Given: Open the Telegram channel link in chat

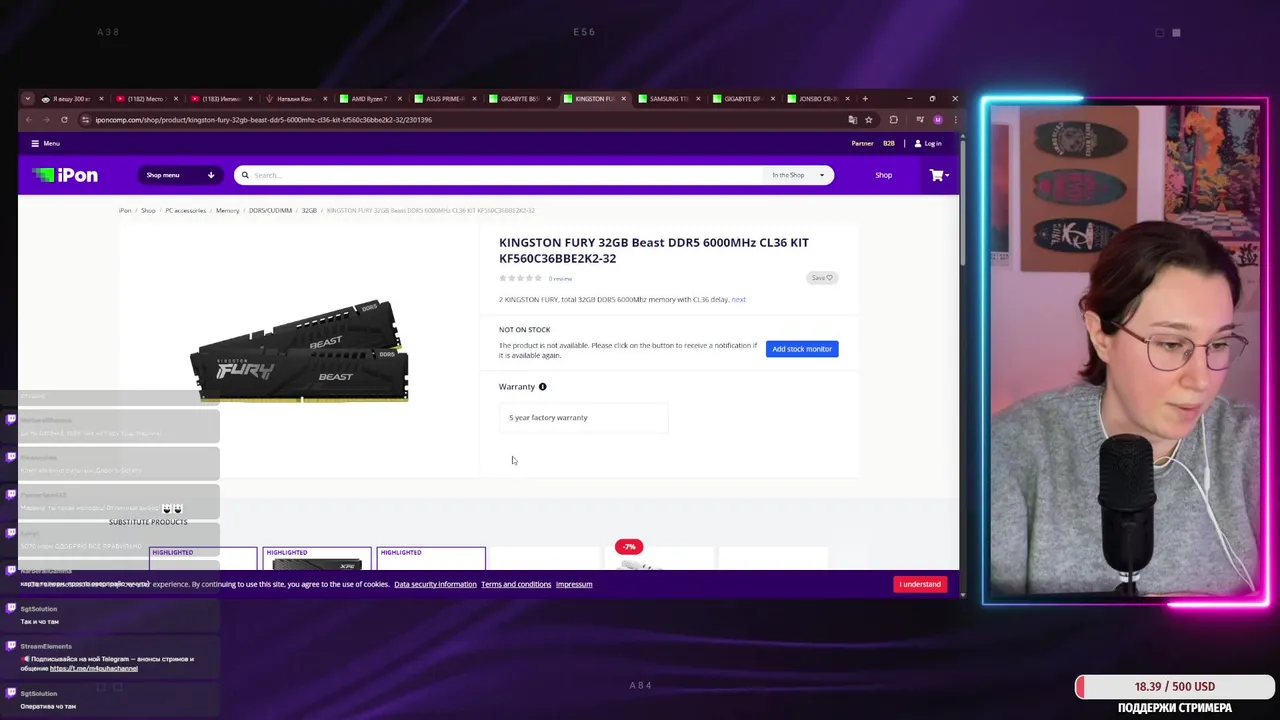Looking at the screenshot, I should coord(94,668).
